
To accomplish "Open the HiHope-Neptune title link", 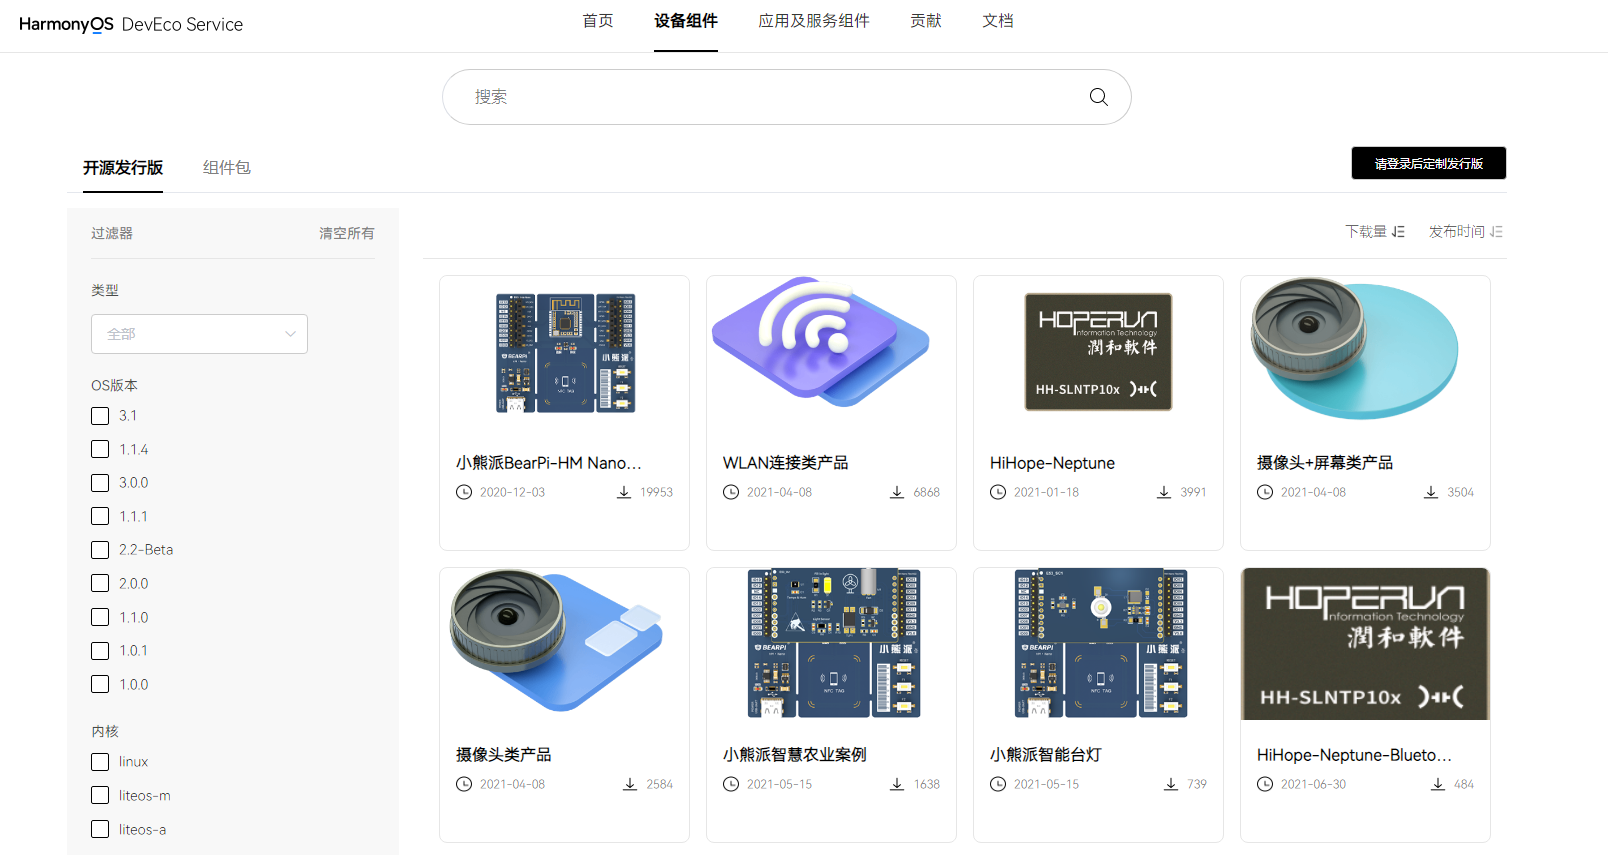I will pyautogui.click(x=1052, y=463).
